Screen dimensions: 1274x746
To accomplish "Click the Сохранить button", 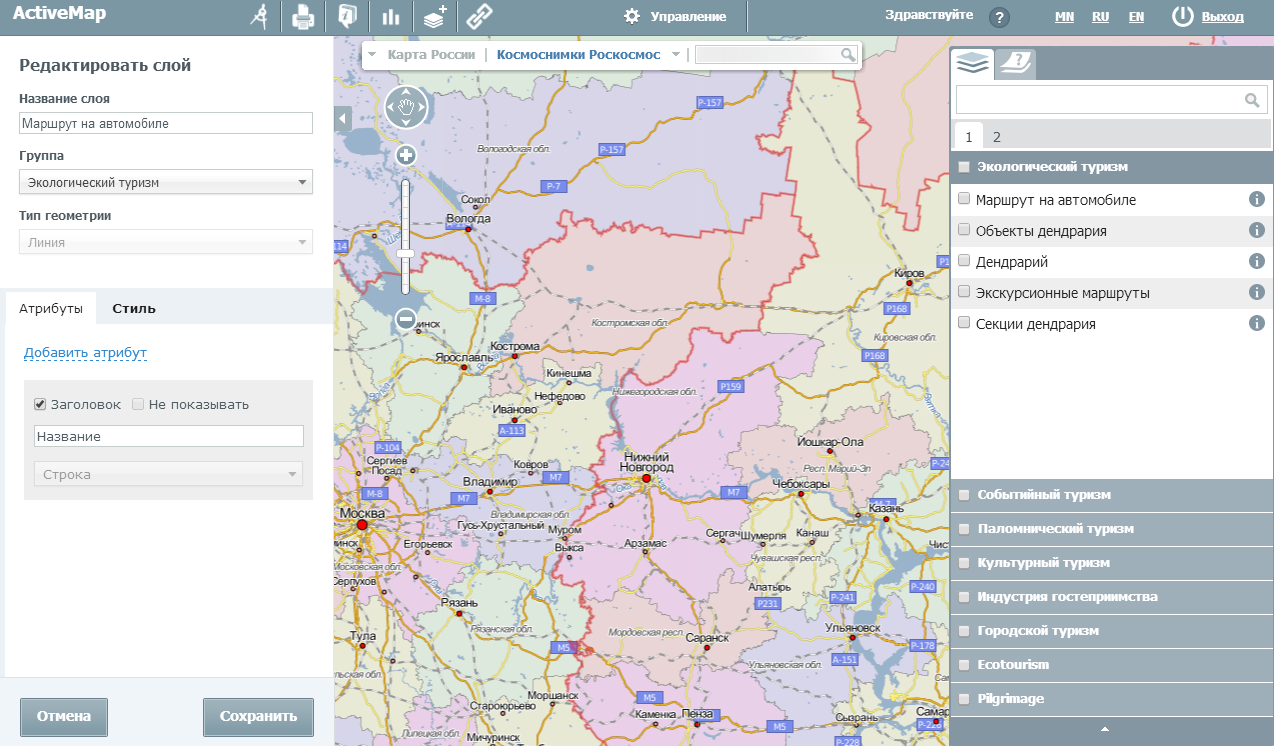I will point(258,716).
